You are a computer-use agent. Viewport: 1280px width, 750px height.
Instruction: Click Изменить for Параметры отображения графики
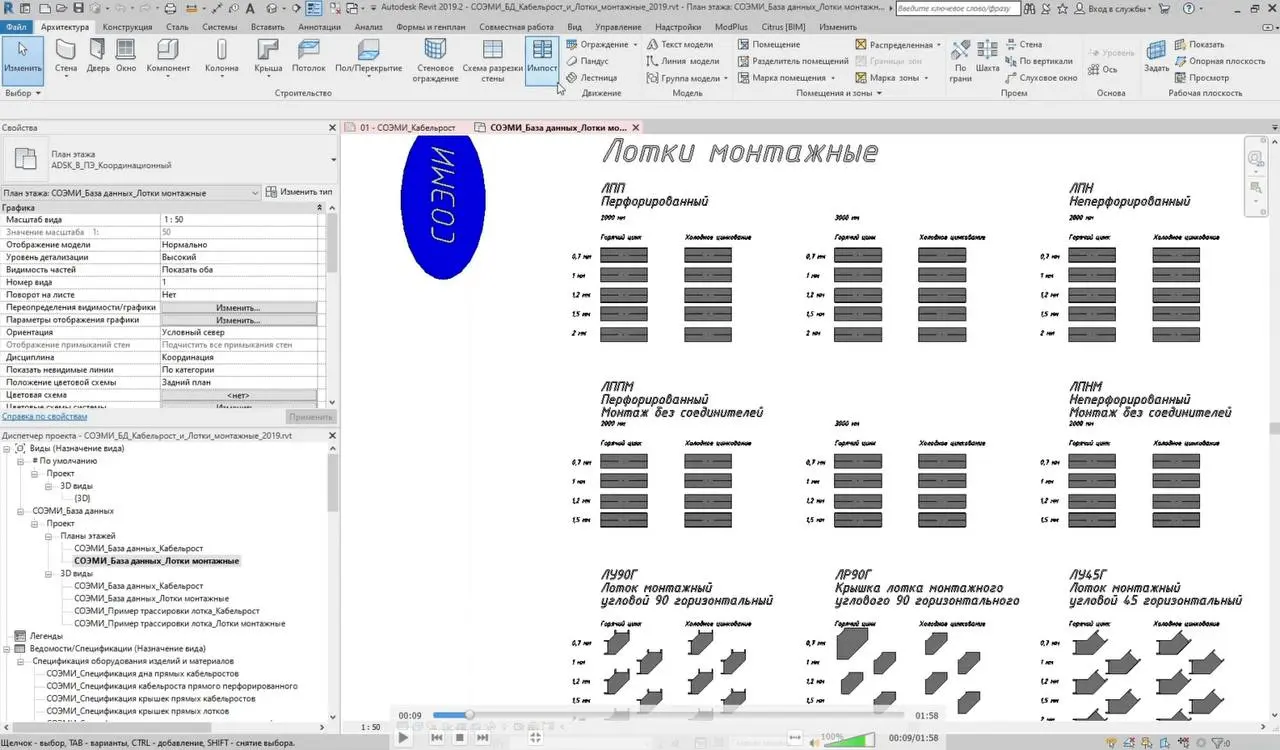pos(238,320)
